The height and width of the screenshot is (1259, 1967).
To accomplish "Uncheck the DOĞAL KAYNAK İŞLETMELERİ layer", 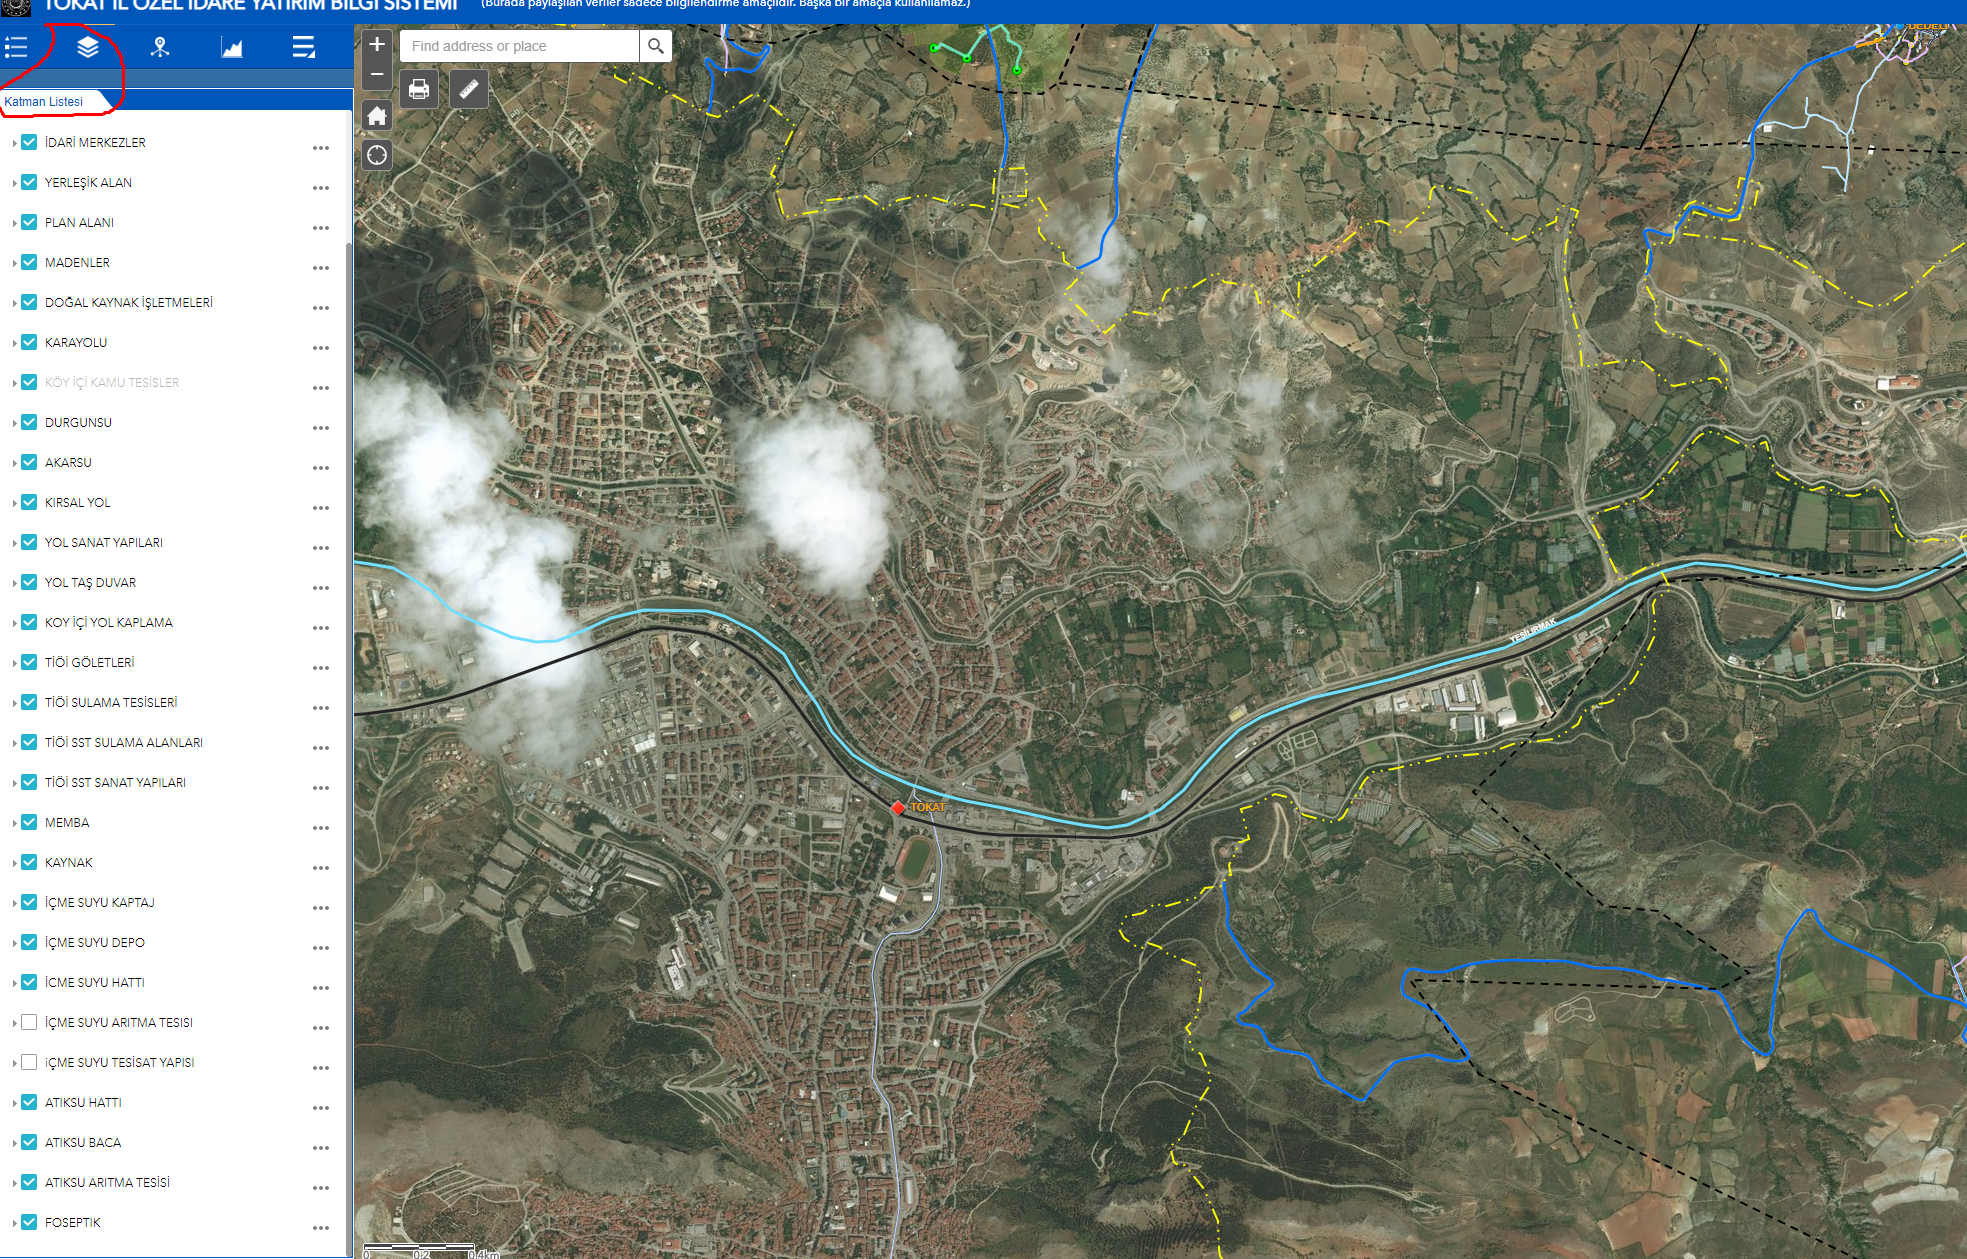I will tap(29, 302).
